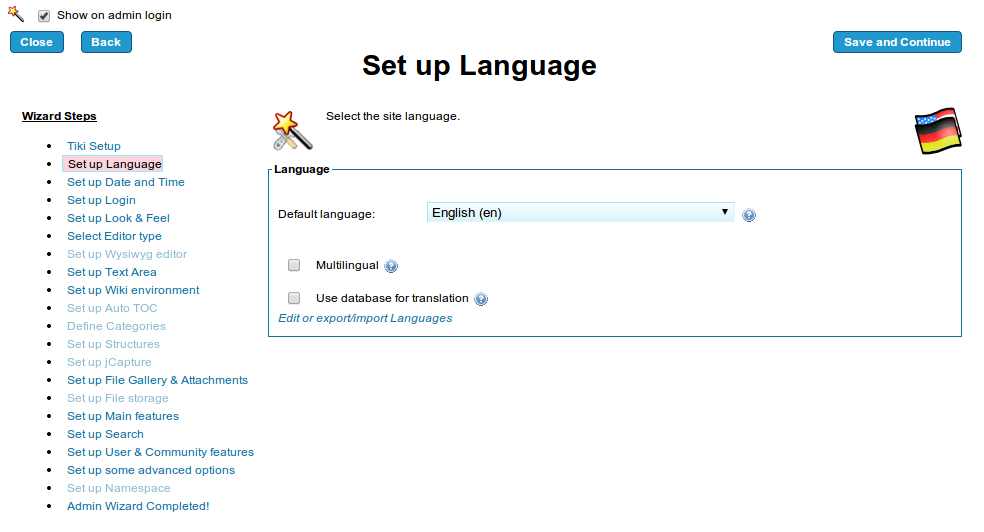The width and height of the screenshot is (984, 532).
Task: Open Set up Auto TOC step
Action: 112,308
